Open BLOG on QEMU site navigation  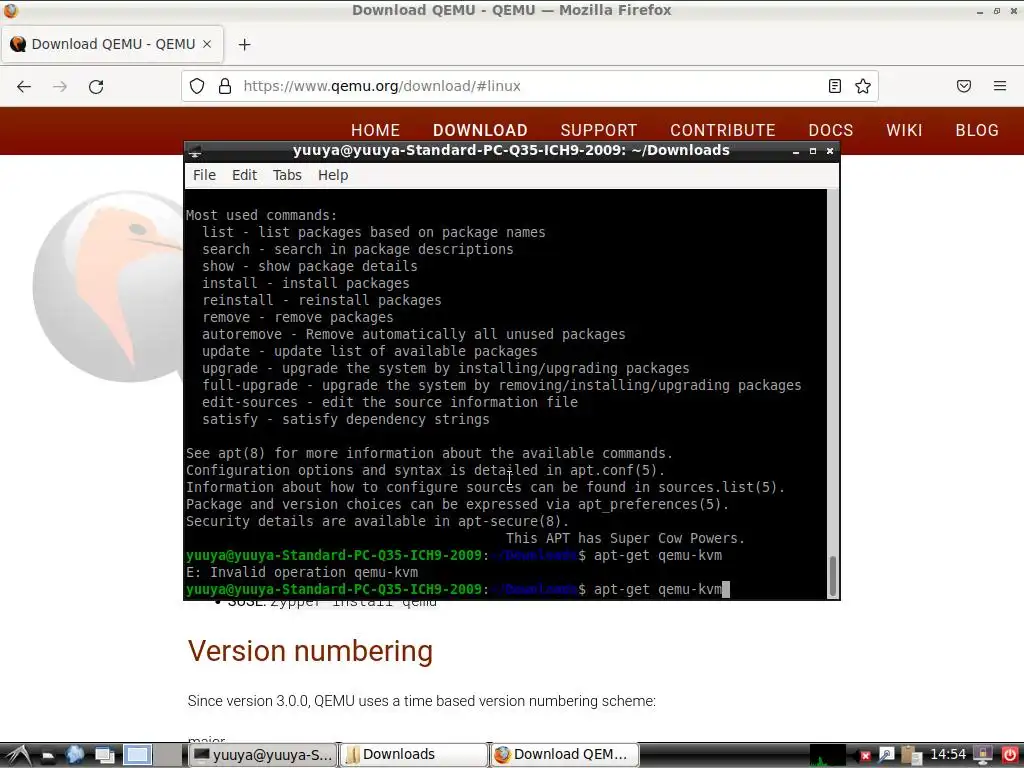977,130
